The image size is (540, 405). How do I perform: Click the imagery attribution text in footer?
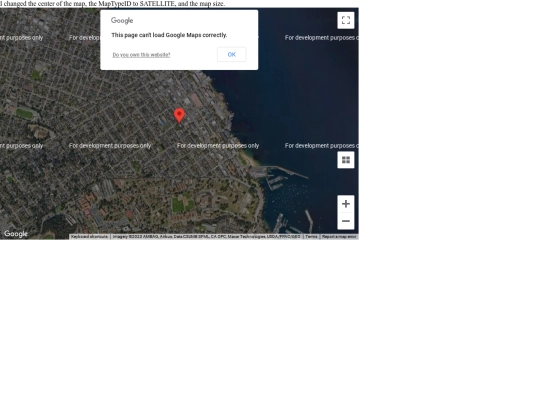coord(206,237)
